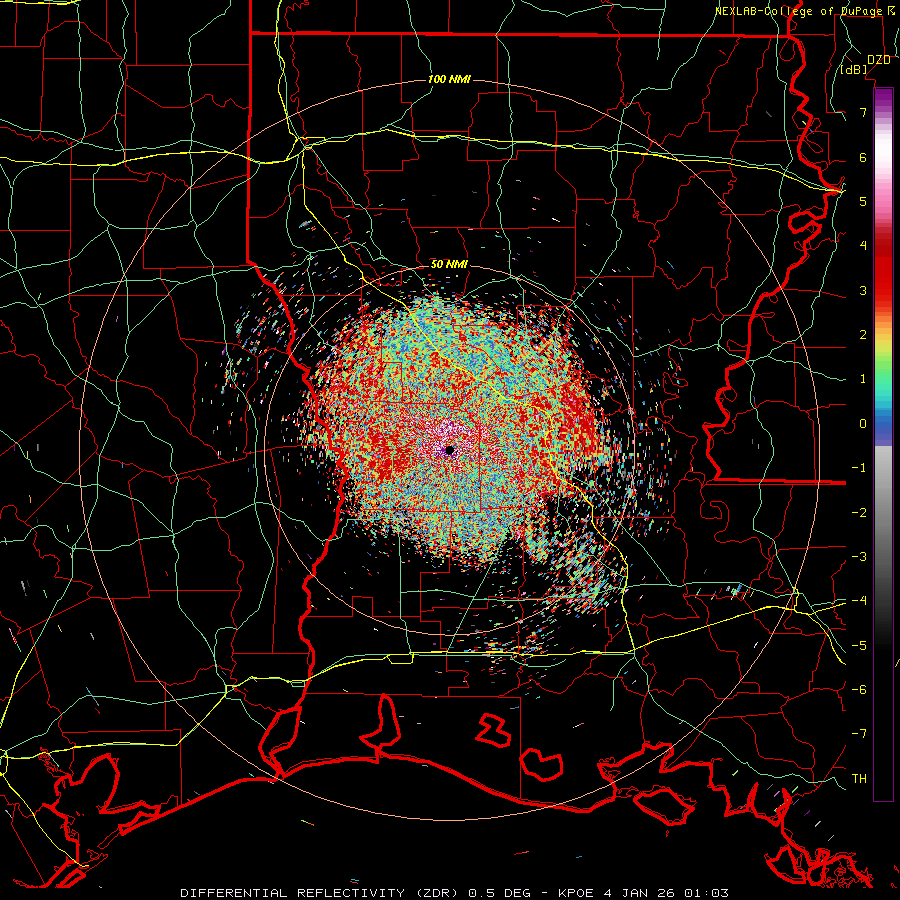Click the black radar site dot at center

(x=450, y=451)
